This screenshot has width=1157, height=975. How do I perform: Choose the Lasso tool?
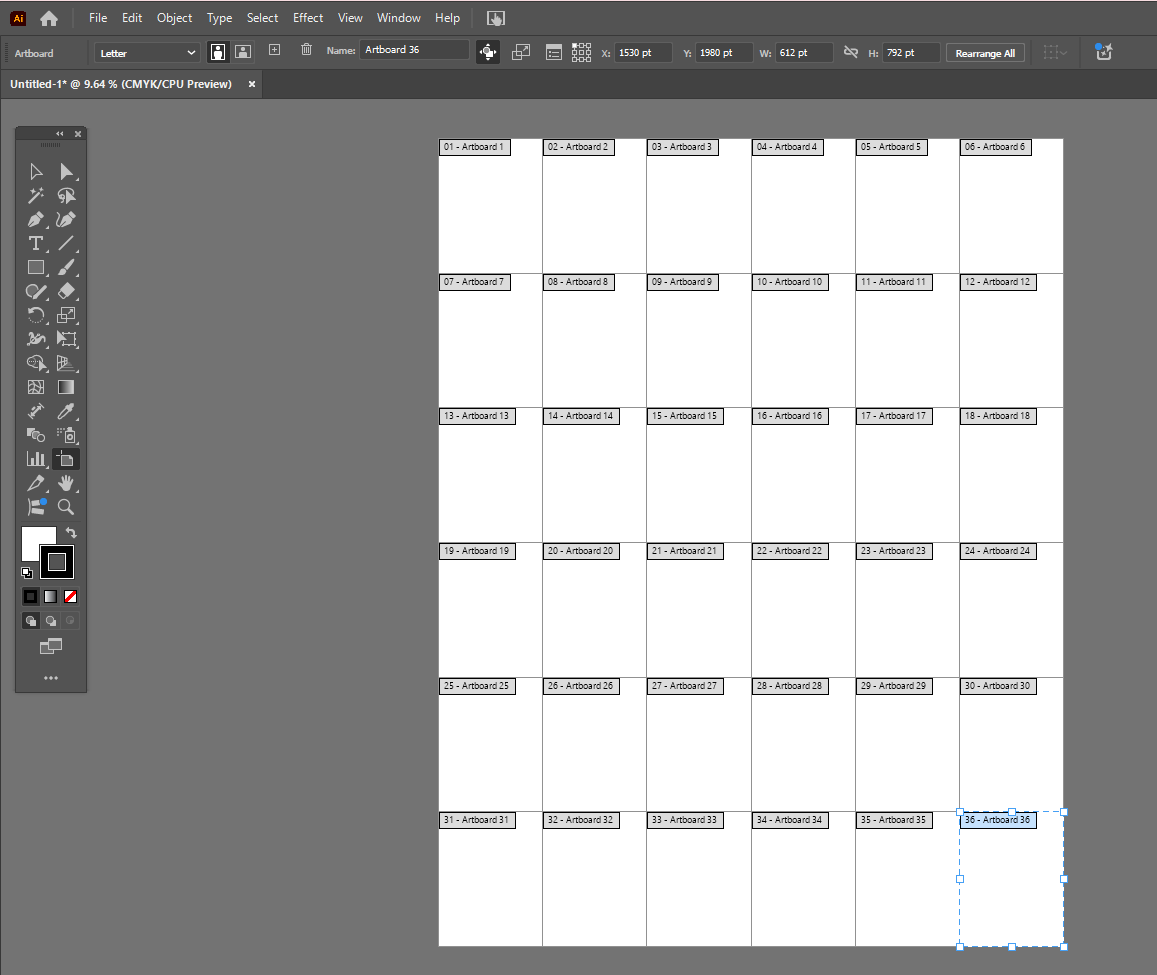(66, 196)
